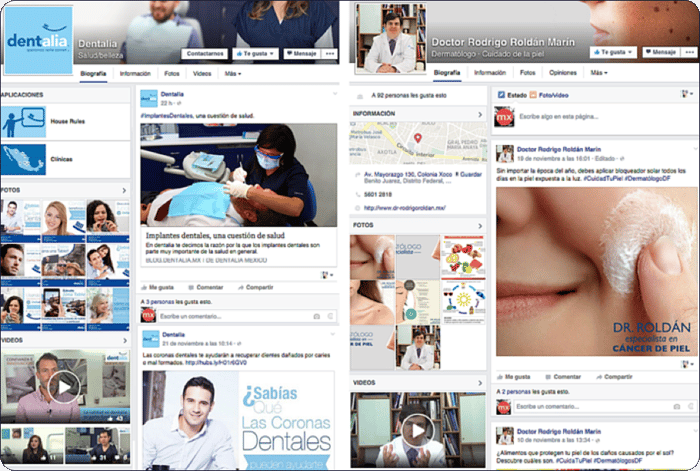Image resolution: width=700 pixels, height=471 pixels.
Task: Open the hubs.ly link in the coronas post
Action: pyautogui.click(x=216, y=363)
